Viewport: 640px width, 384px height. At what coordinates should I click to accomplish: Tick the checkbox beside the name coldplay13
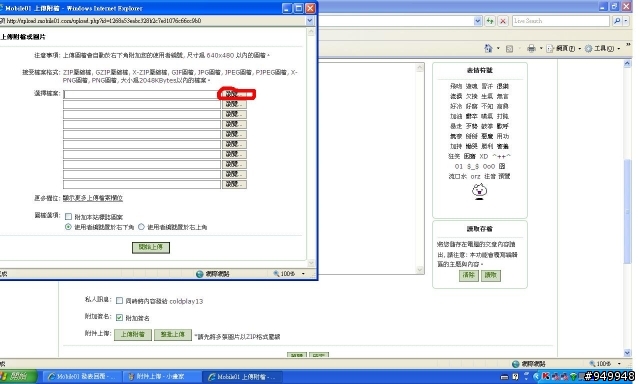pyautogui.click(x=119, y=301)
